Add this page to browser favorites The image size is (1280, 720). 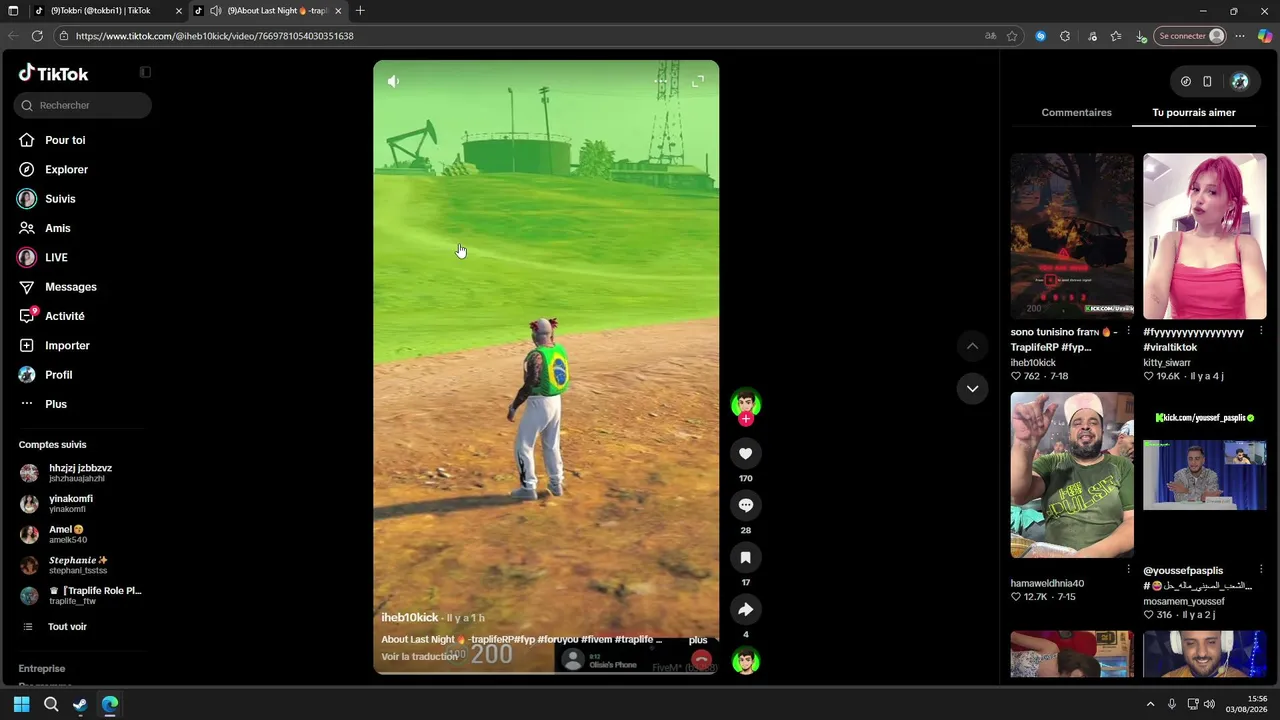(x=1012, y=36)
